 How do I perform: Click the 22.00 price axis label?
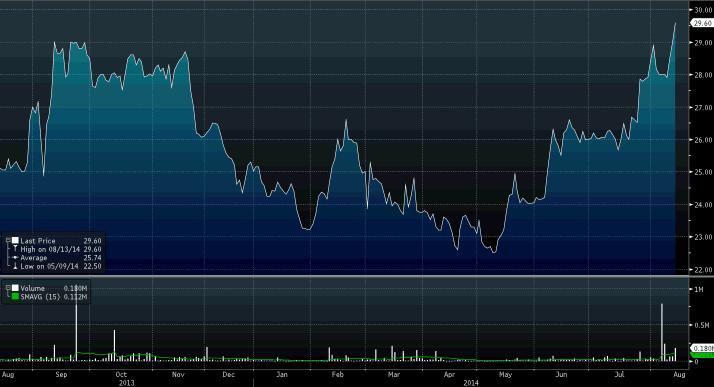point(704,270)
